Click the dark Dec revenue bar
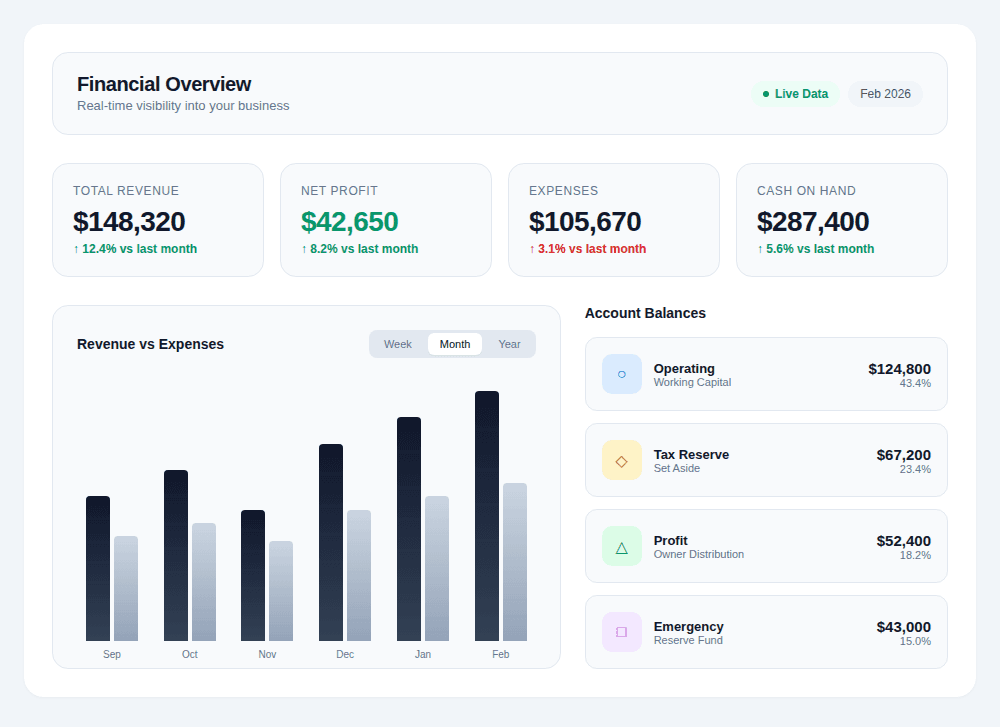The height and width of the screenshot is (727, 1000). 331,543
